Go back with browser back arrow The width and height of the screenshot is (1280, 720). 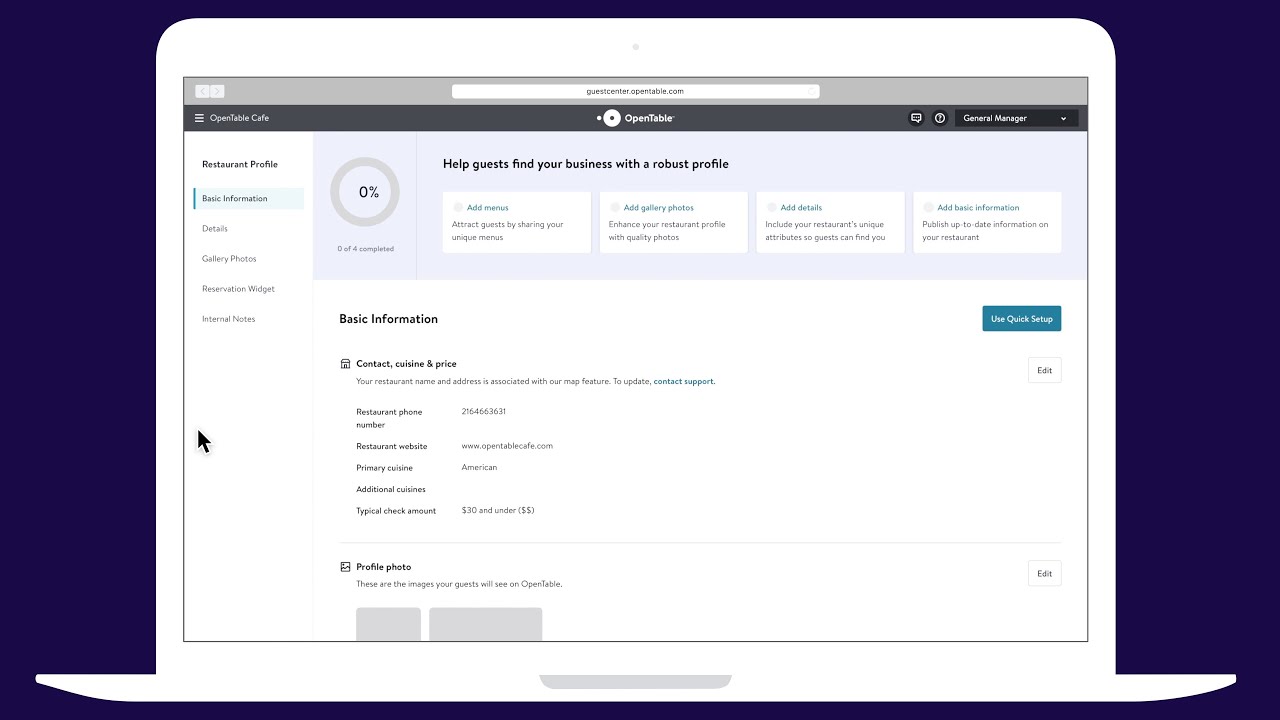[203, 91]
